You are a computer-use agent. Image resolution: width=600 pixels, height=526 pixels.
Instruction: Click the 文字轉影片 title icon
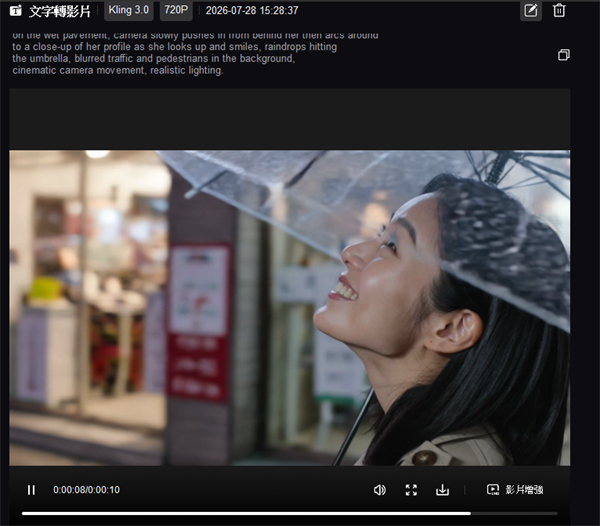pos(16,11)
